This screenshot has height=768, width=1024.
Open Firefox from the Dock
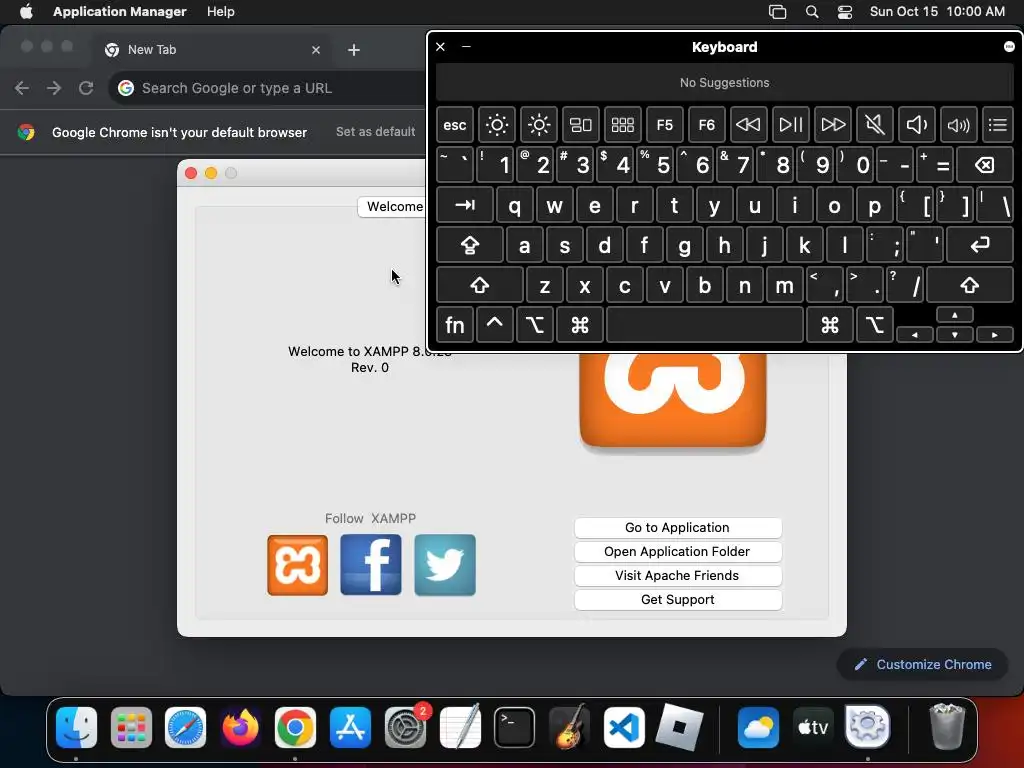(240, 728)
